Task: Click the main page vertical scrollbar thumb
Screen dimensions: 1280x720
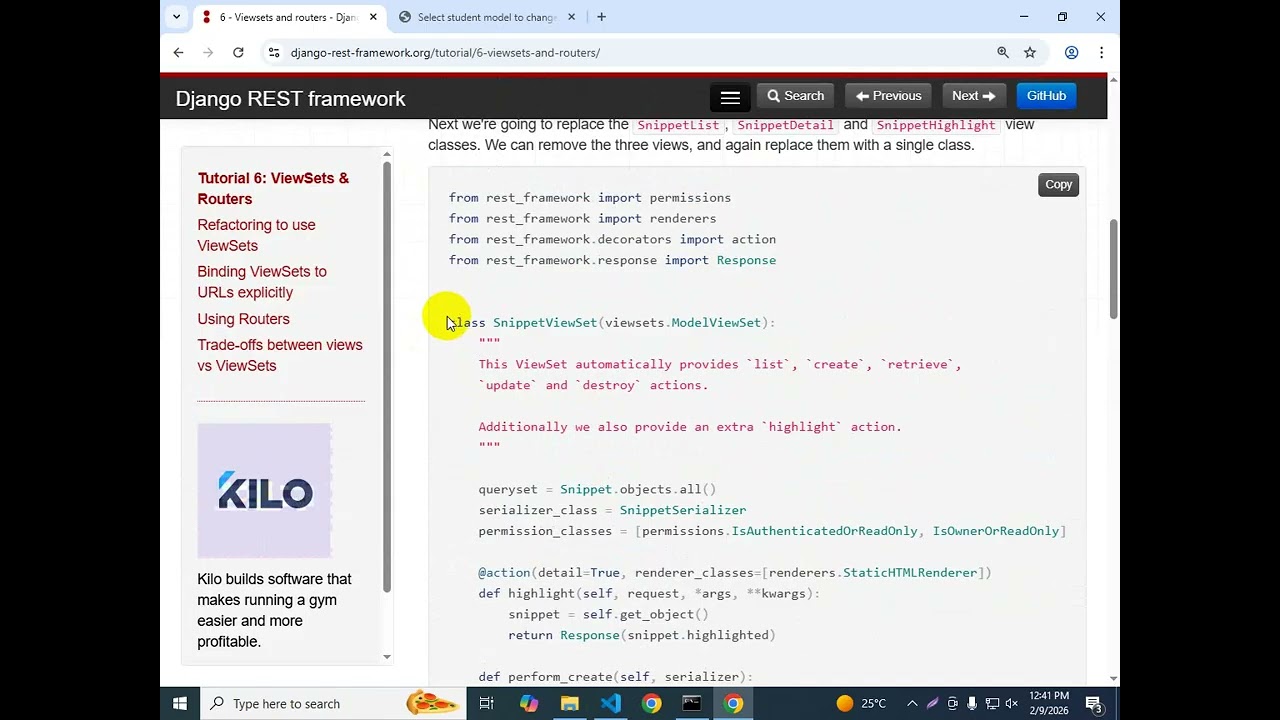Action: pyautogui.click(x=1113, y=269)
